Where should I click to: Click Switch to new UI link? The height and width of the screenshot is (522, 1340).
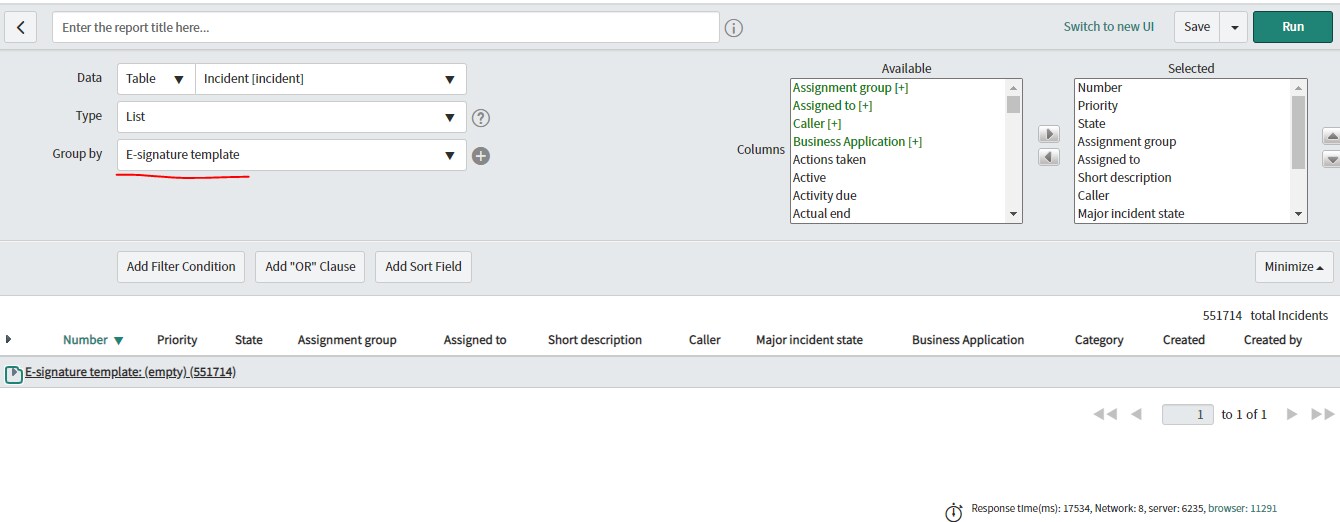click(1108, 27)
